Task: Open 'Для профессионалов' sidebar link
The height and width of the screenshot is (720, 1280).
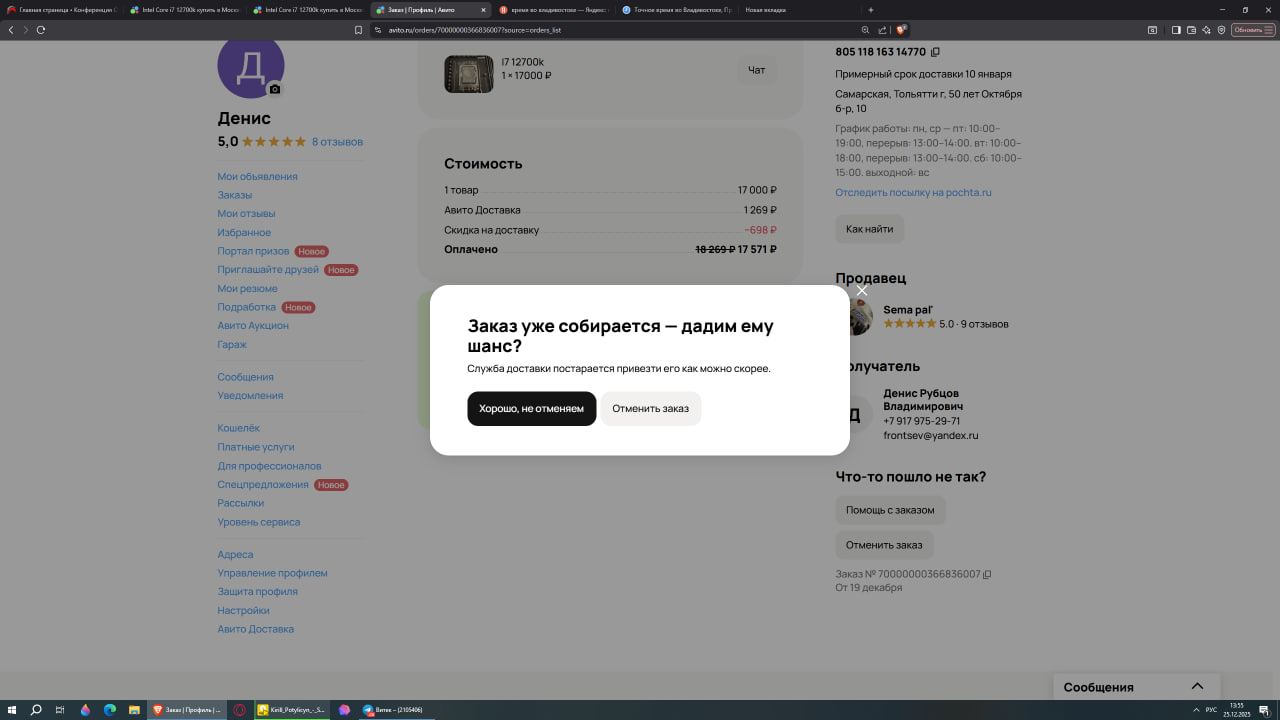Action: [x=270, y=467]
